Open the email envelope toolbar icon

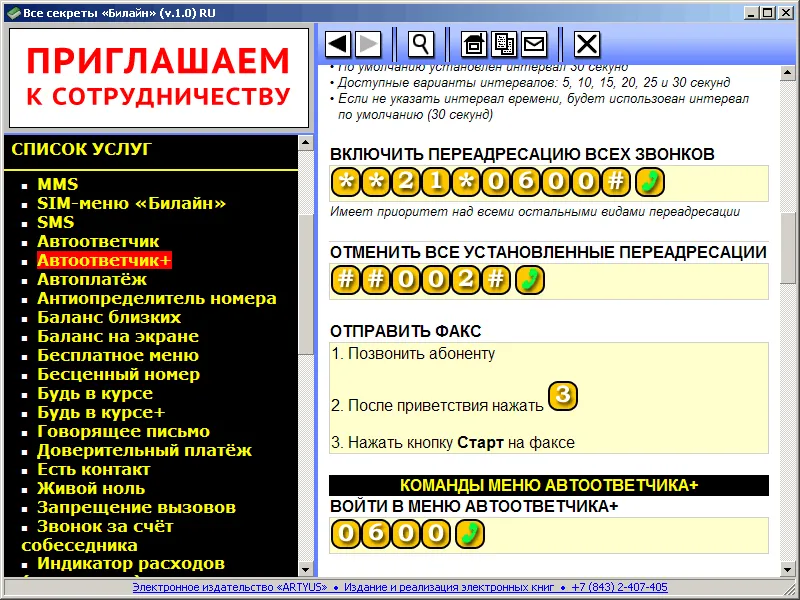click(x=534, y=44)
